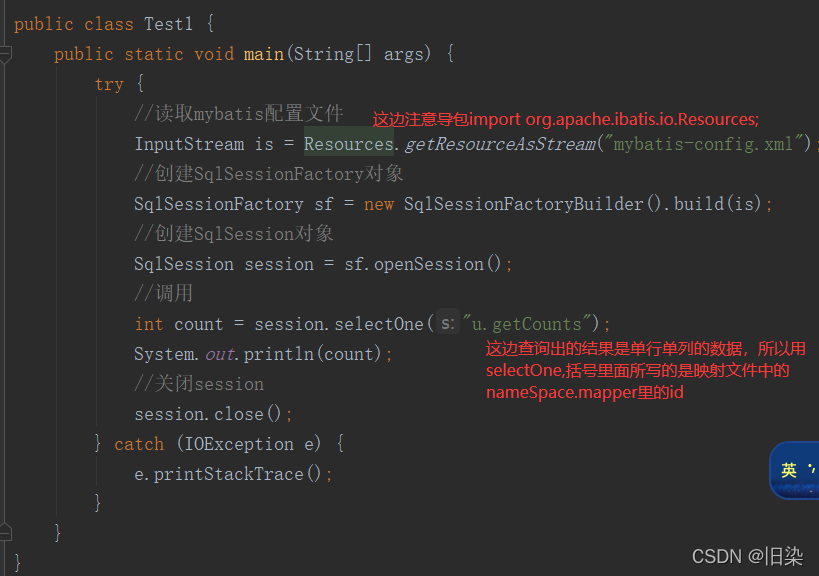819x576 pixels.
Task: Click the getResourceAsStream method call
Action: [x=499, y=144]
